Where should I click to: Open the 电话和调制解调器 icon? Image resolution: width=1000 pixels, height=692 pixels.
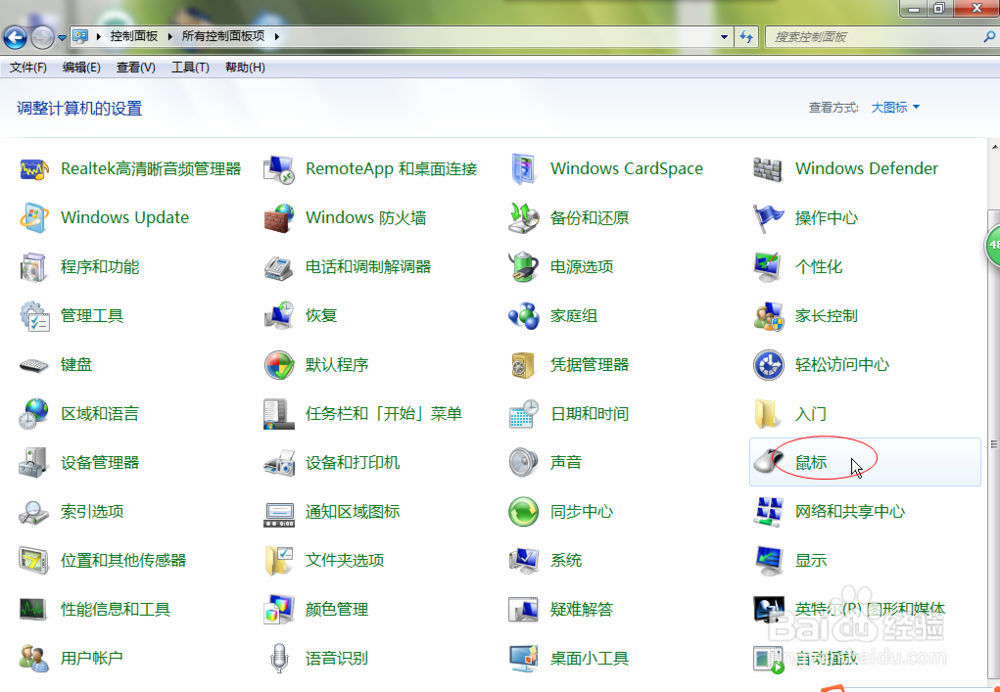point(279,267)
